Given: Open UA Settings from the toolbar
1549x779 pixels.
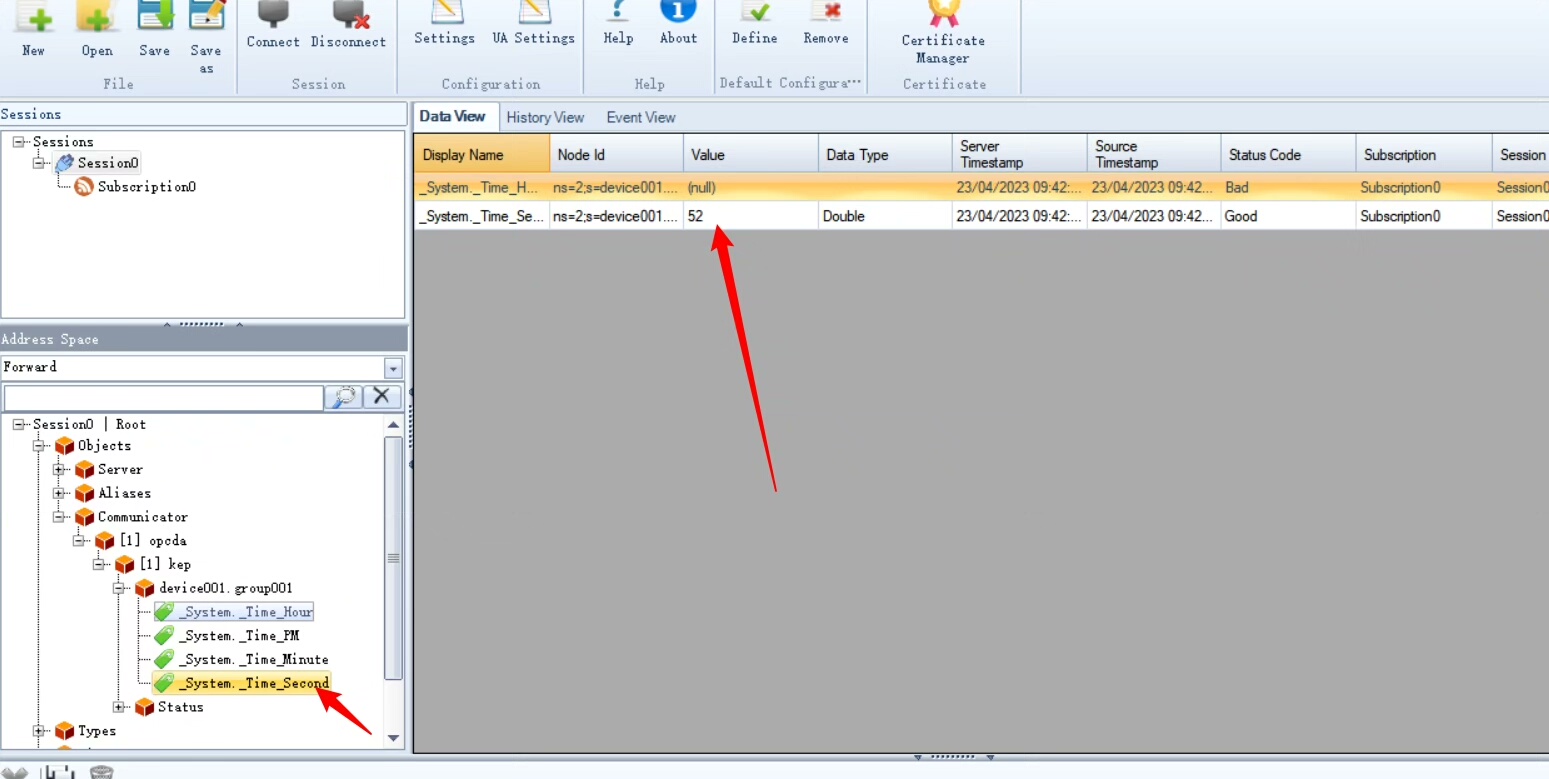Looking at the screenshot, I should click(x=534, y=11).
